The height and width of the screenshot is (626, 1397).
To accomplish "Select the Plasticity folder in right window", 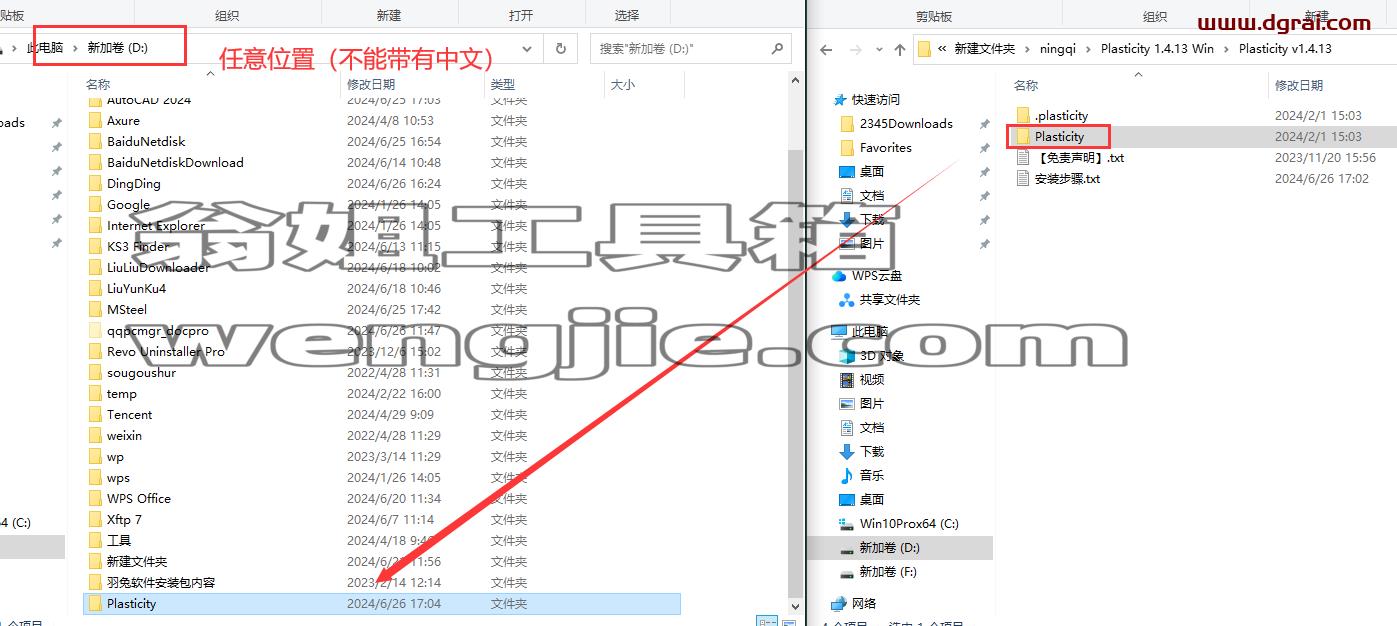I will coord(1059,136).
